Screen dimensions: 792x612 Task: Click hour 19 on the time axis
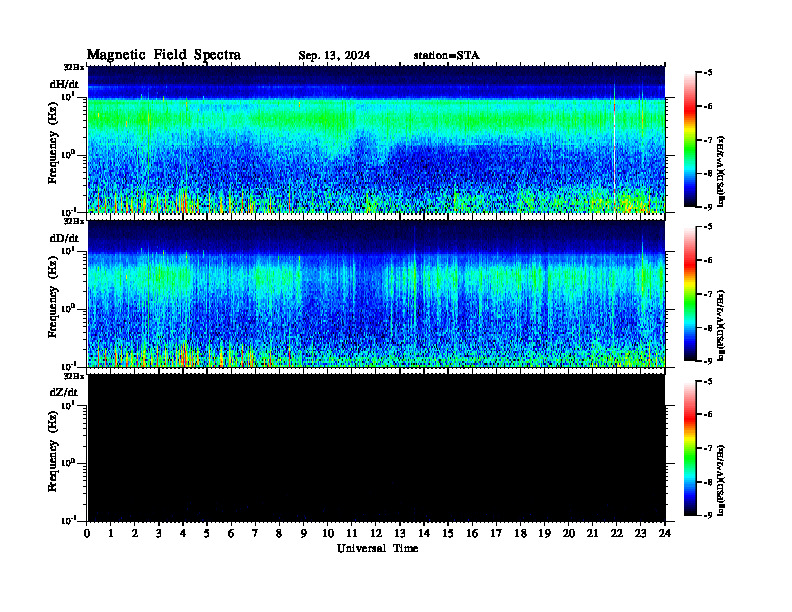coord(544,533)
